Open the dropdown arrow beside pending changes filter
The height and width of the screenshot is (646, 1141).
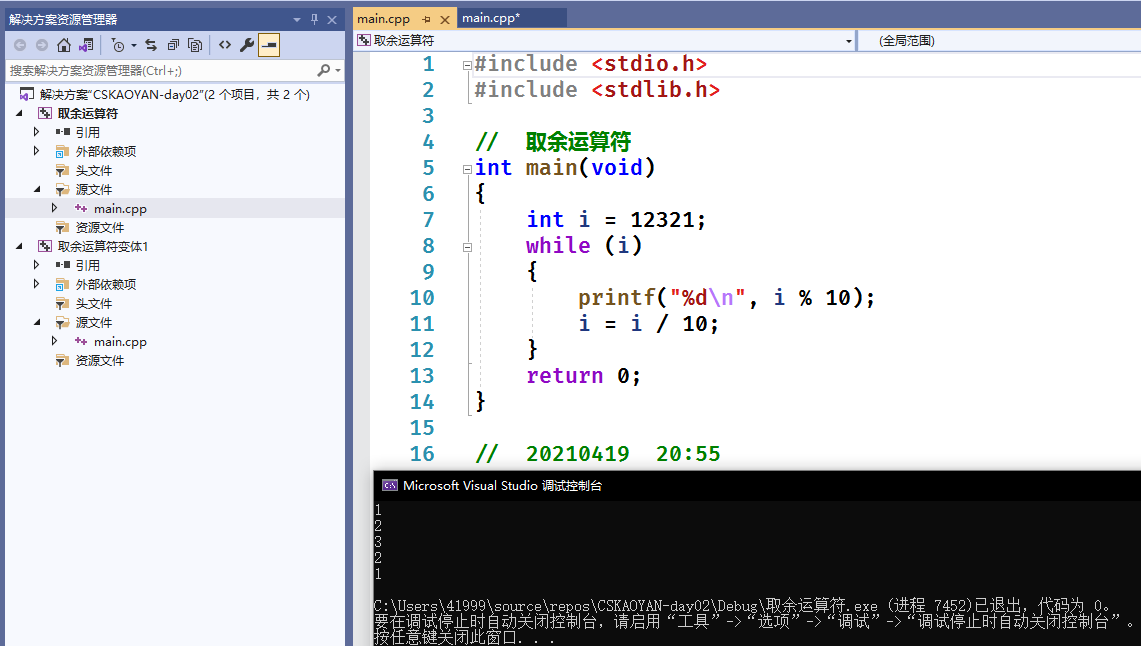[x=134, y=46]
